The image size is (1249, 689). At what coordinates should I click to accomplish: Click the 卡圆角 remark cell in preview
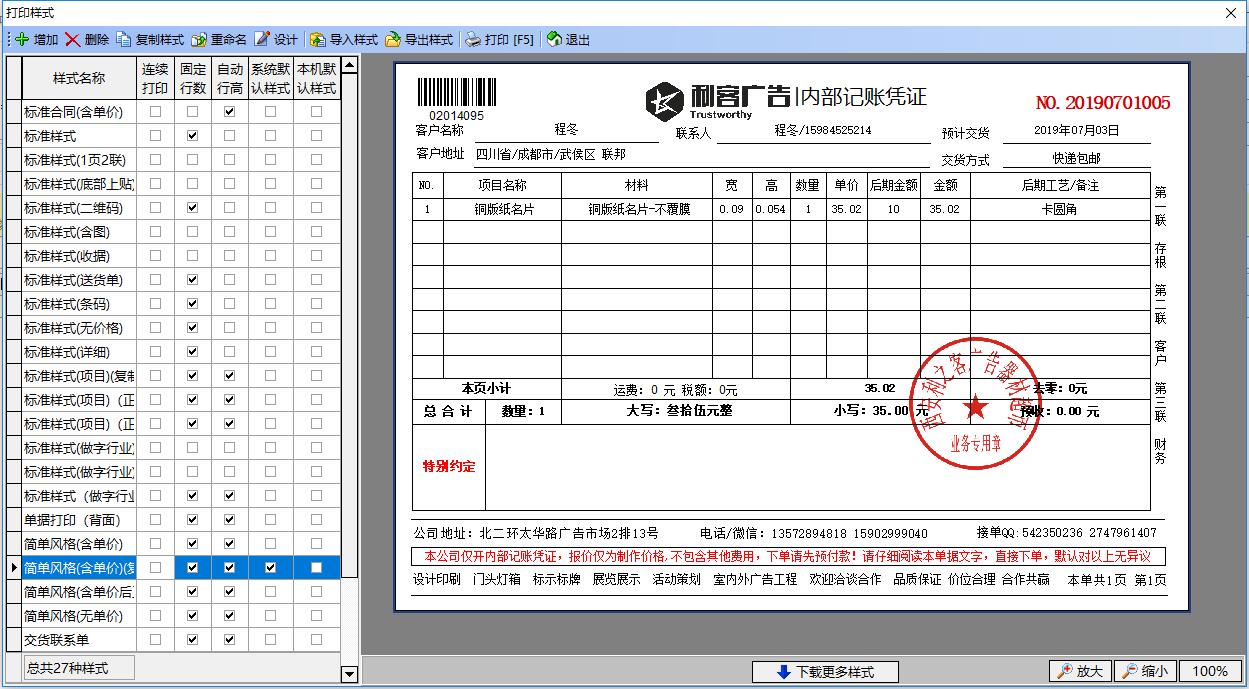pos(1059,209)
